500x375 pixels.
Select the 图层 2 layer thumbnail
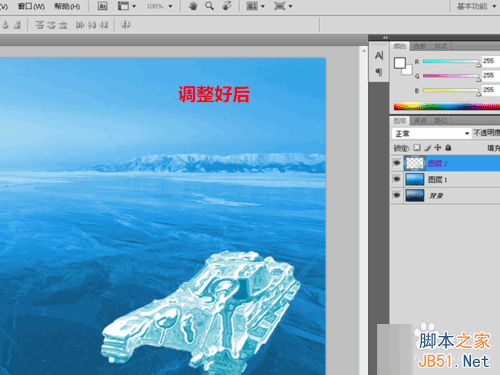pyautogui.click(x=415, y=163)
